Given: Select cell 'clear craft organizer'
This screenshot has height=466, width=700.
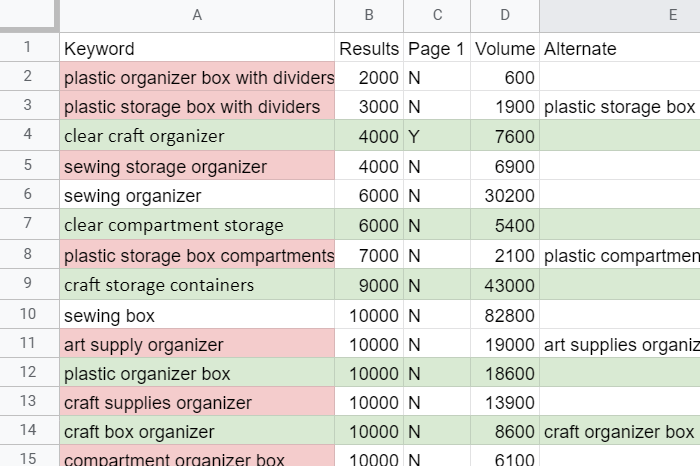Looking at the screenshot, I should pyautogui.click(x=197, y=135).
